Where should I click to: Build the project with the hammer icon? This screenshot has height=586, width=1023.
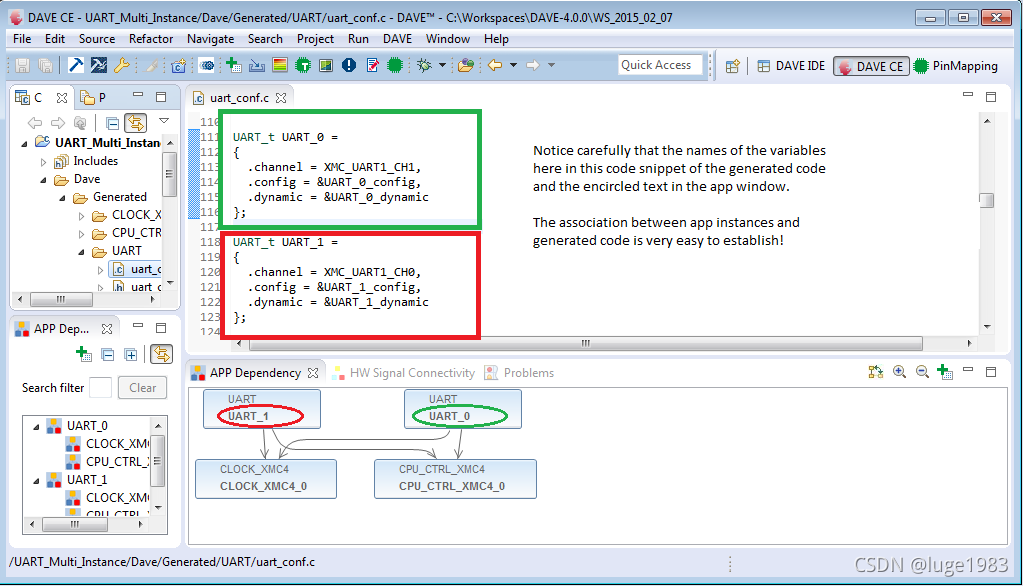[x=76, y=65]
